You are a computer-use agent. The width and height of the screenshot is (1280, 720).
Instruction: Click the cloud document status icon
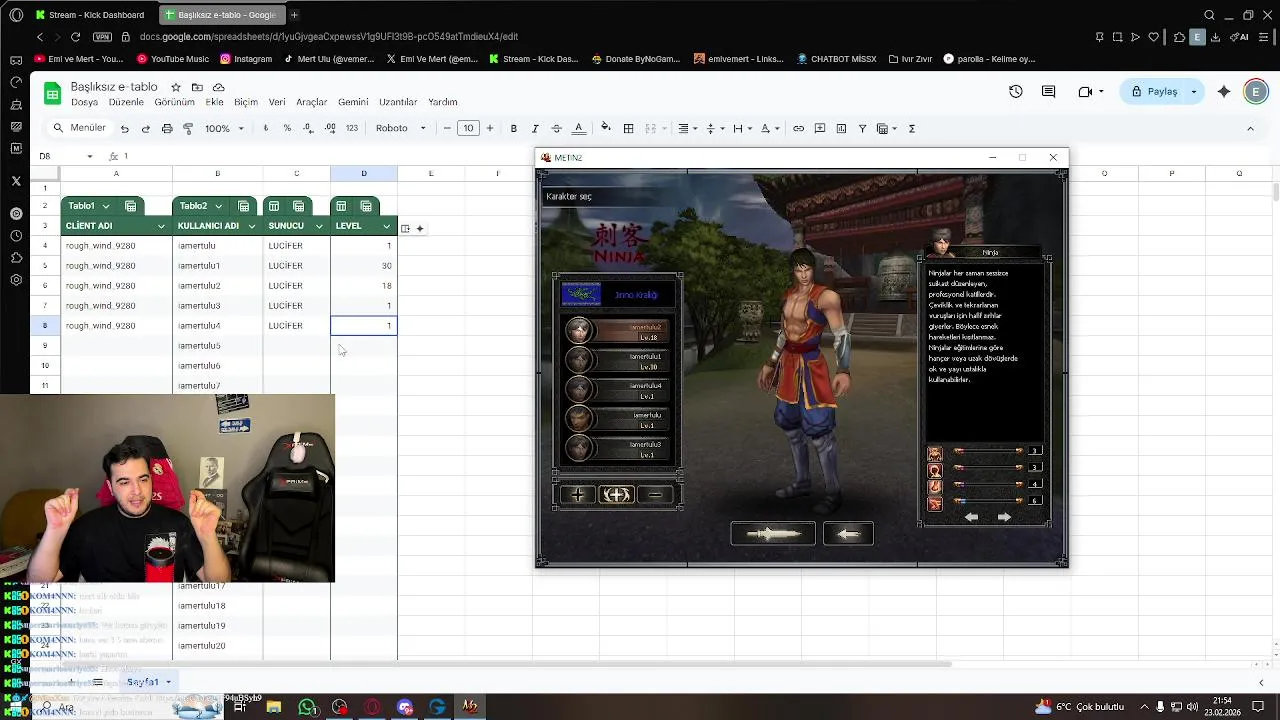(218, 87)
